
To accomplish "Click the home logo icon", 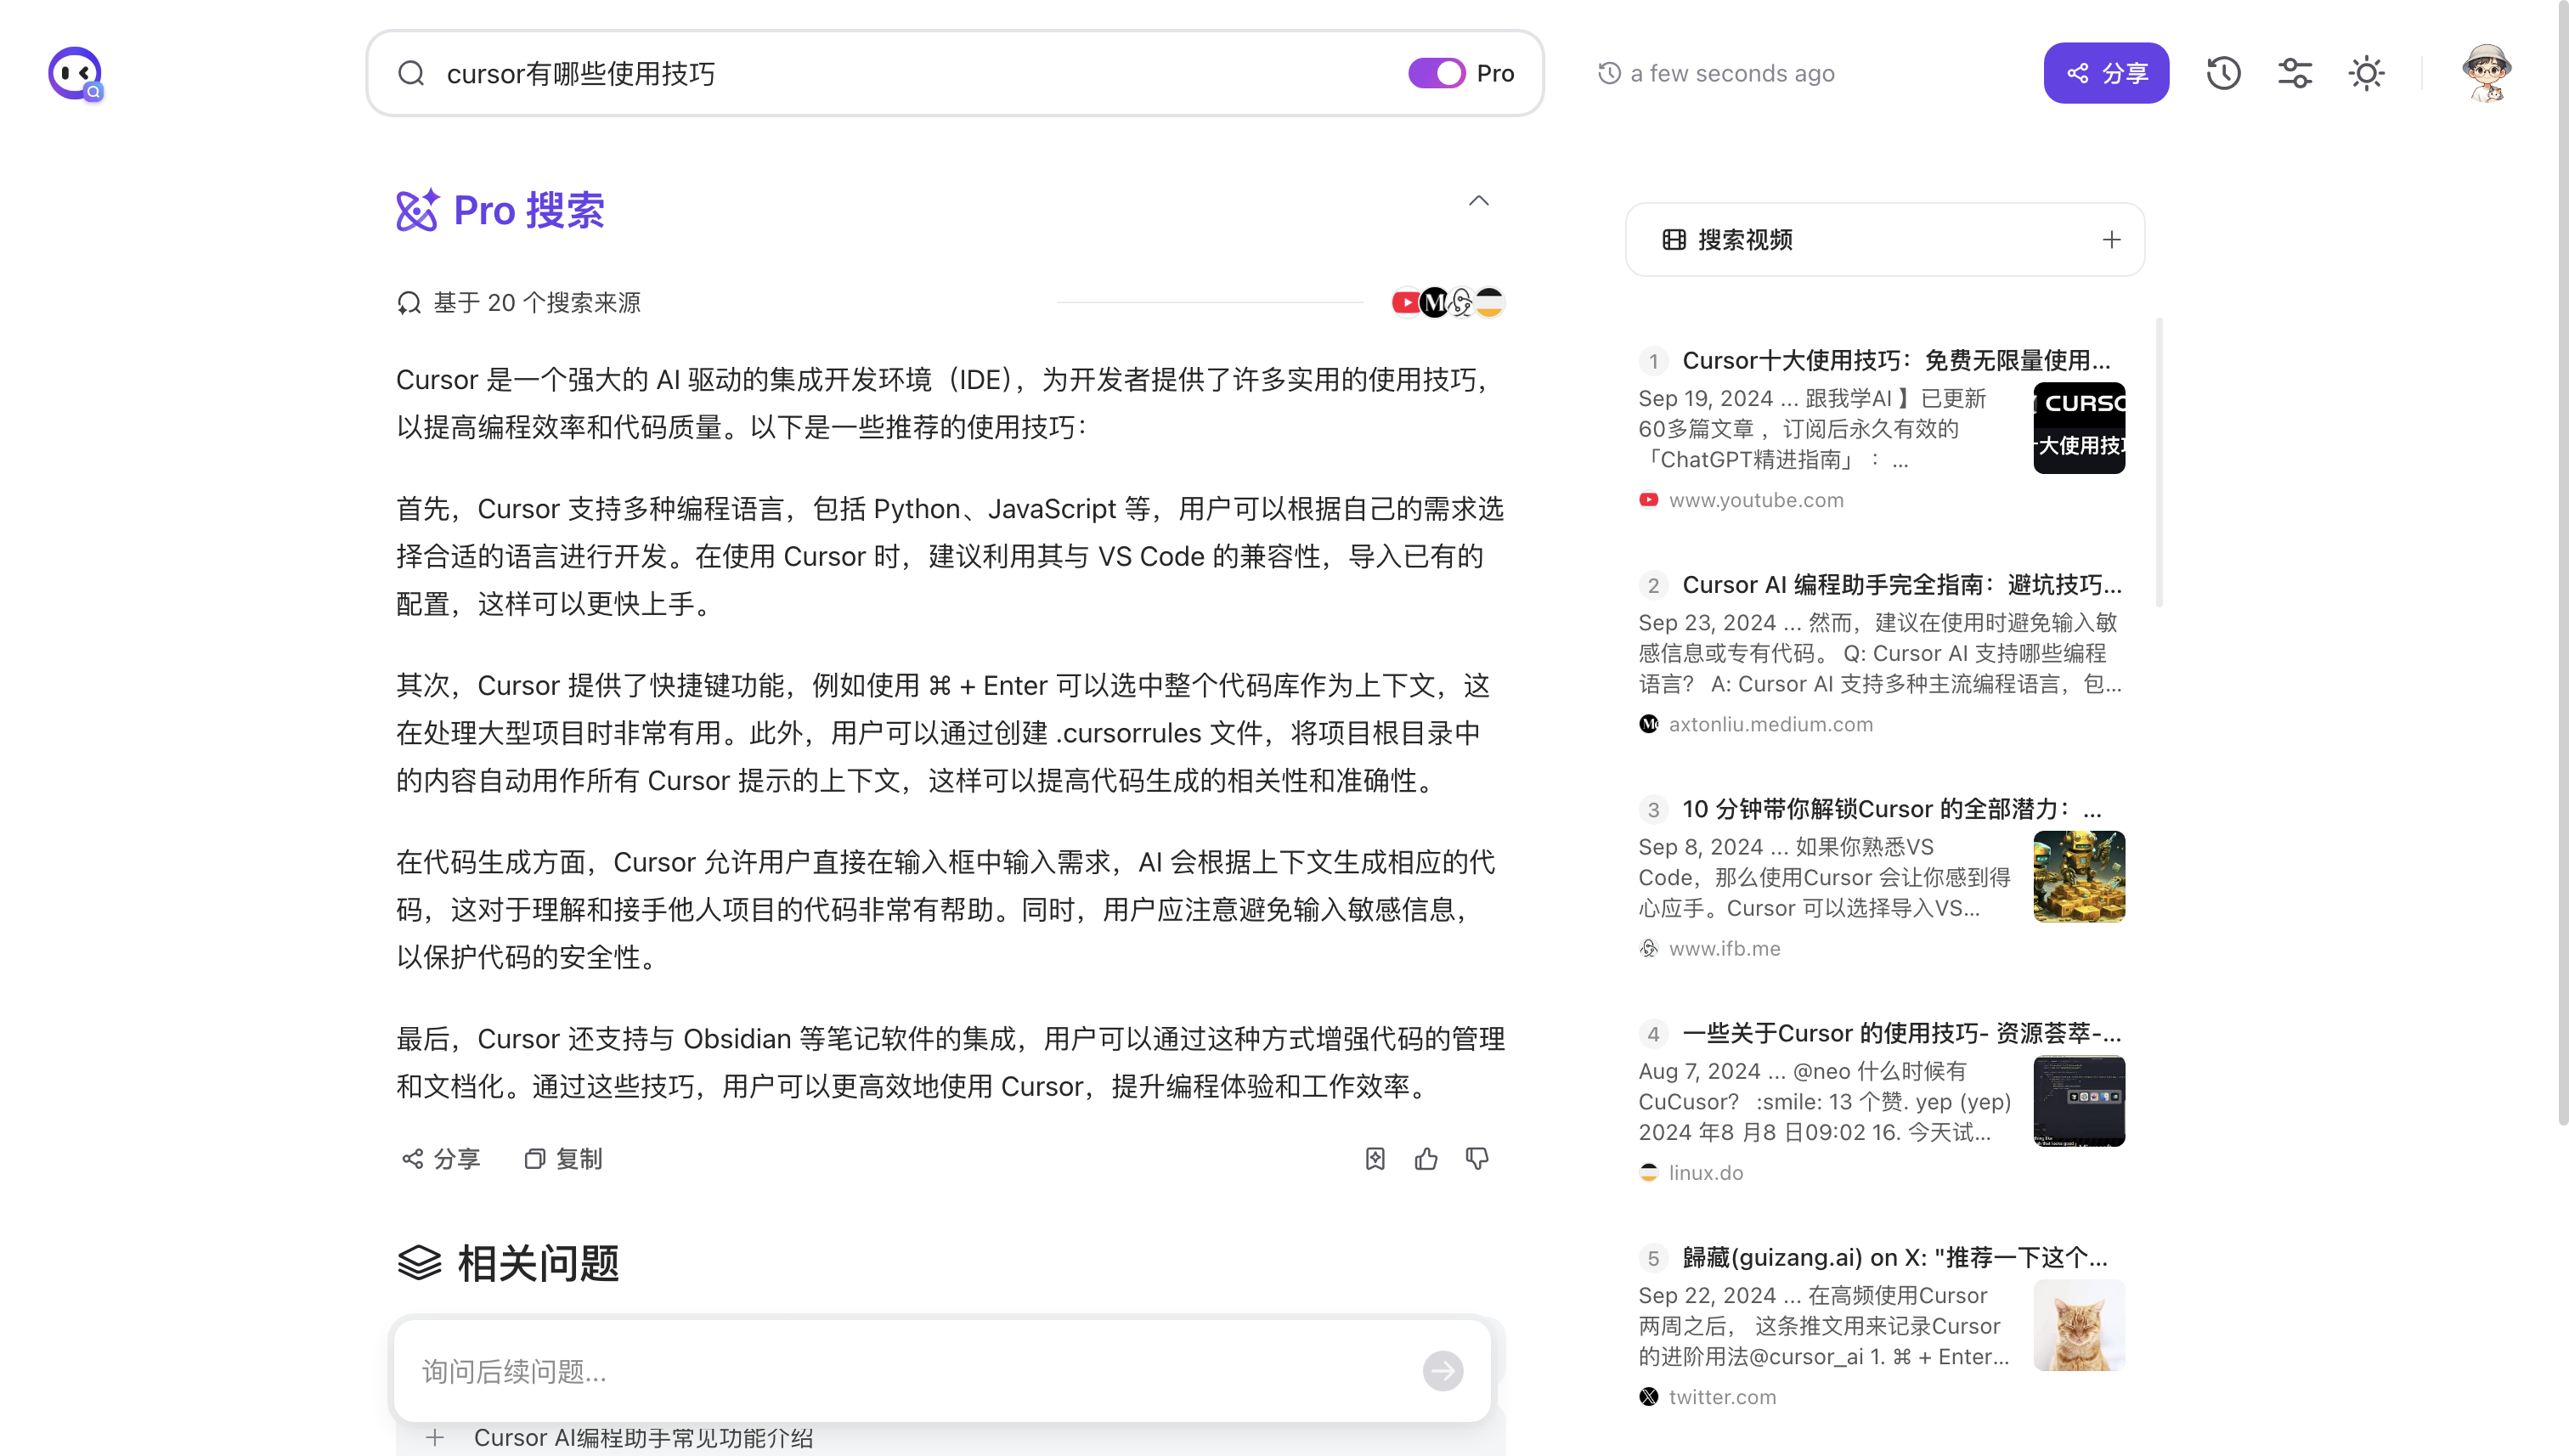I will click(75, 73).
